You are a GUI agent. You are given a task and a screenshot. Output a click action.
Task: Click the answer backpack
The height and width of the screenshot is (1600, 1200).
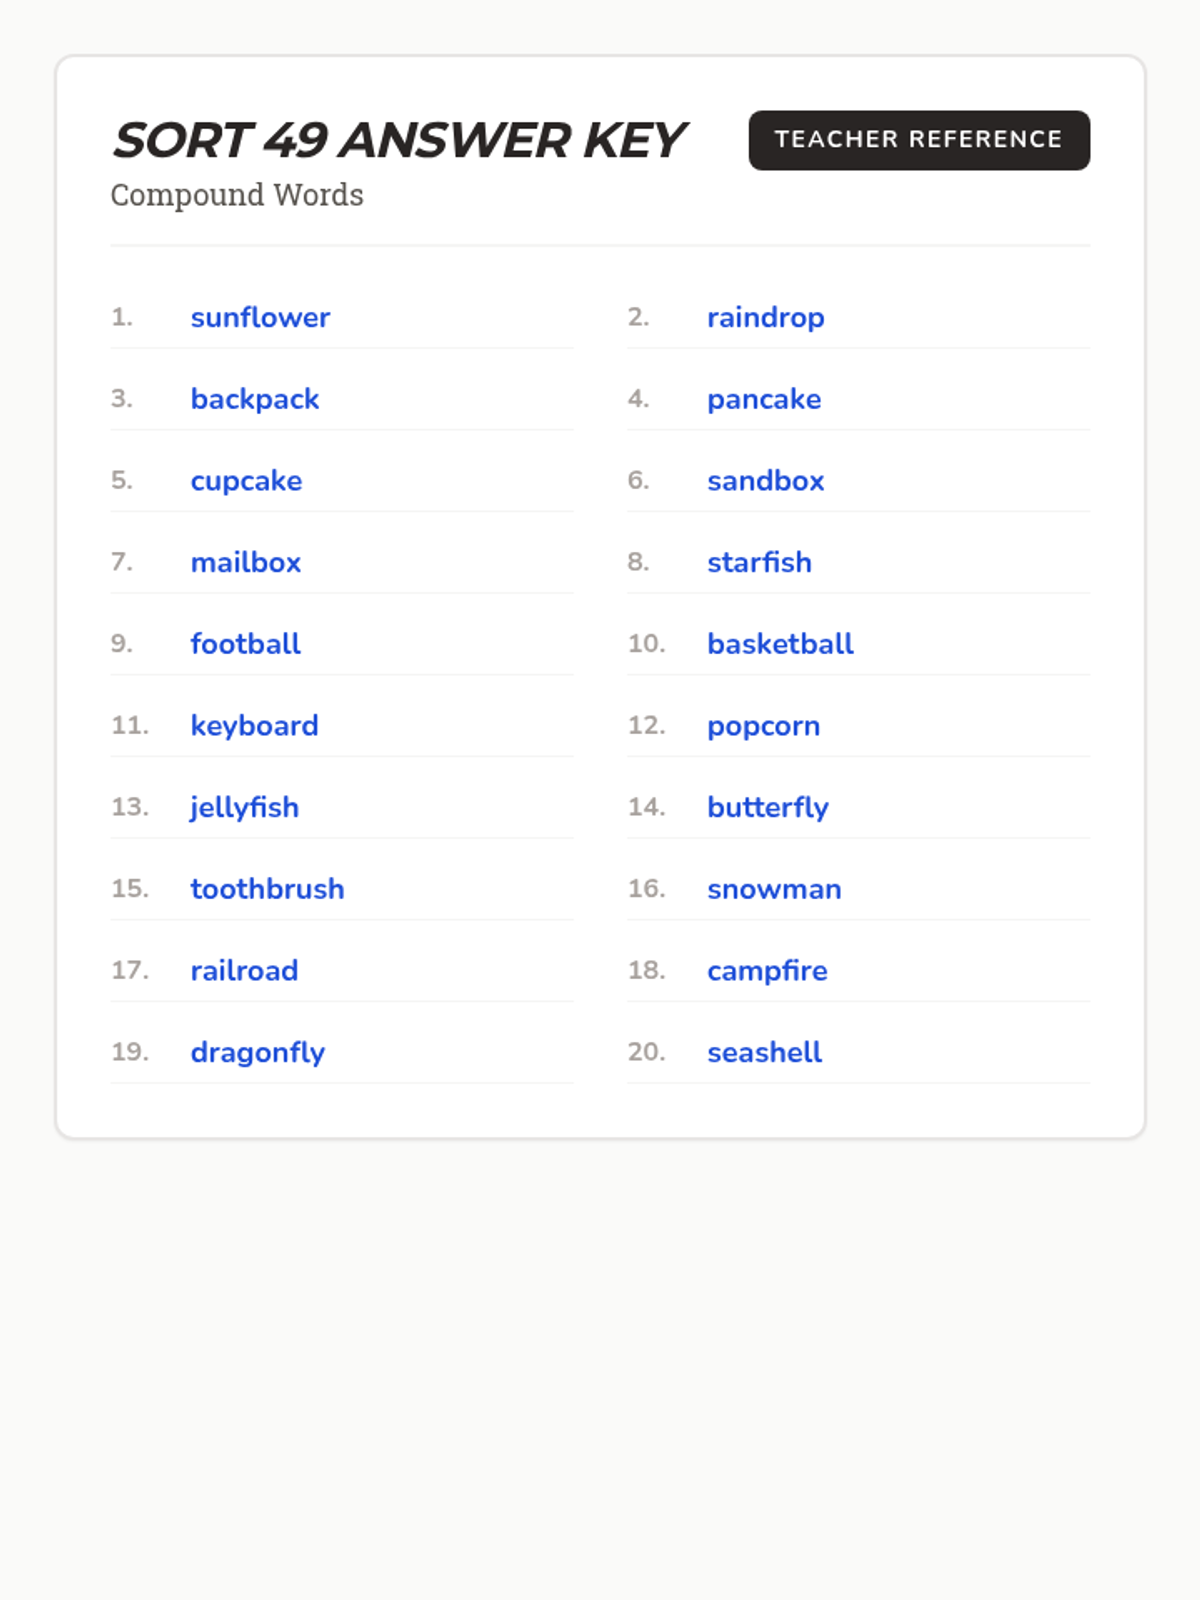click(254, 399)
